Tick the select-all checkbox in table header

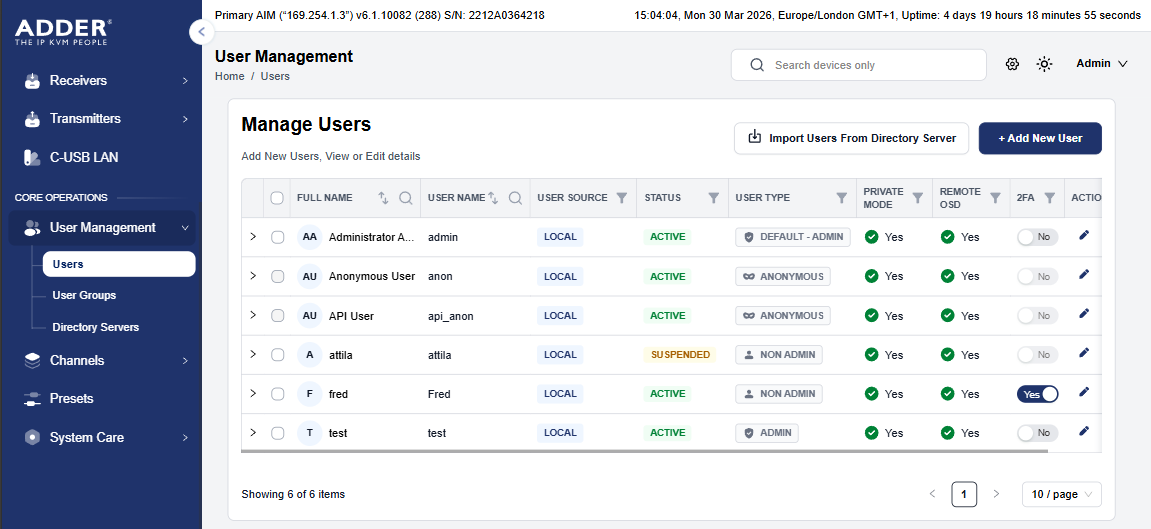click(x=277, y=197)
